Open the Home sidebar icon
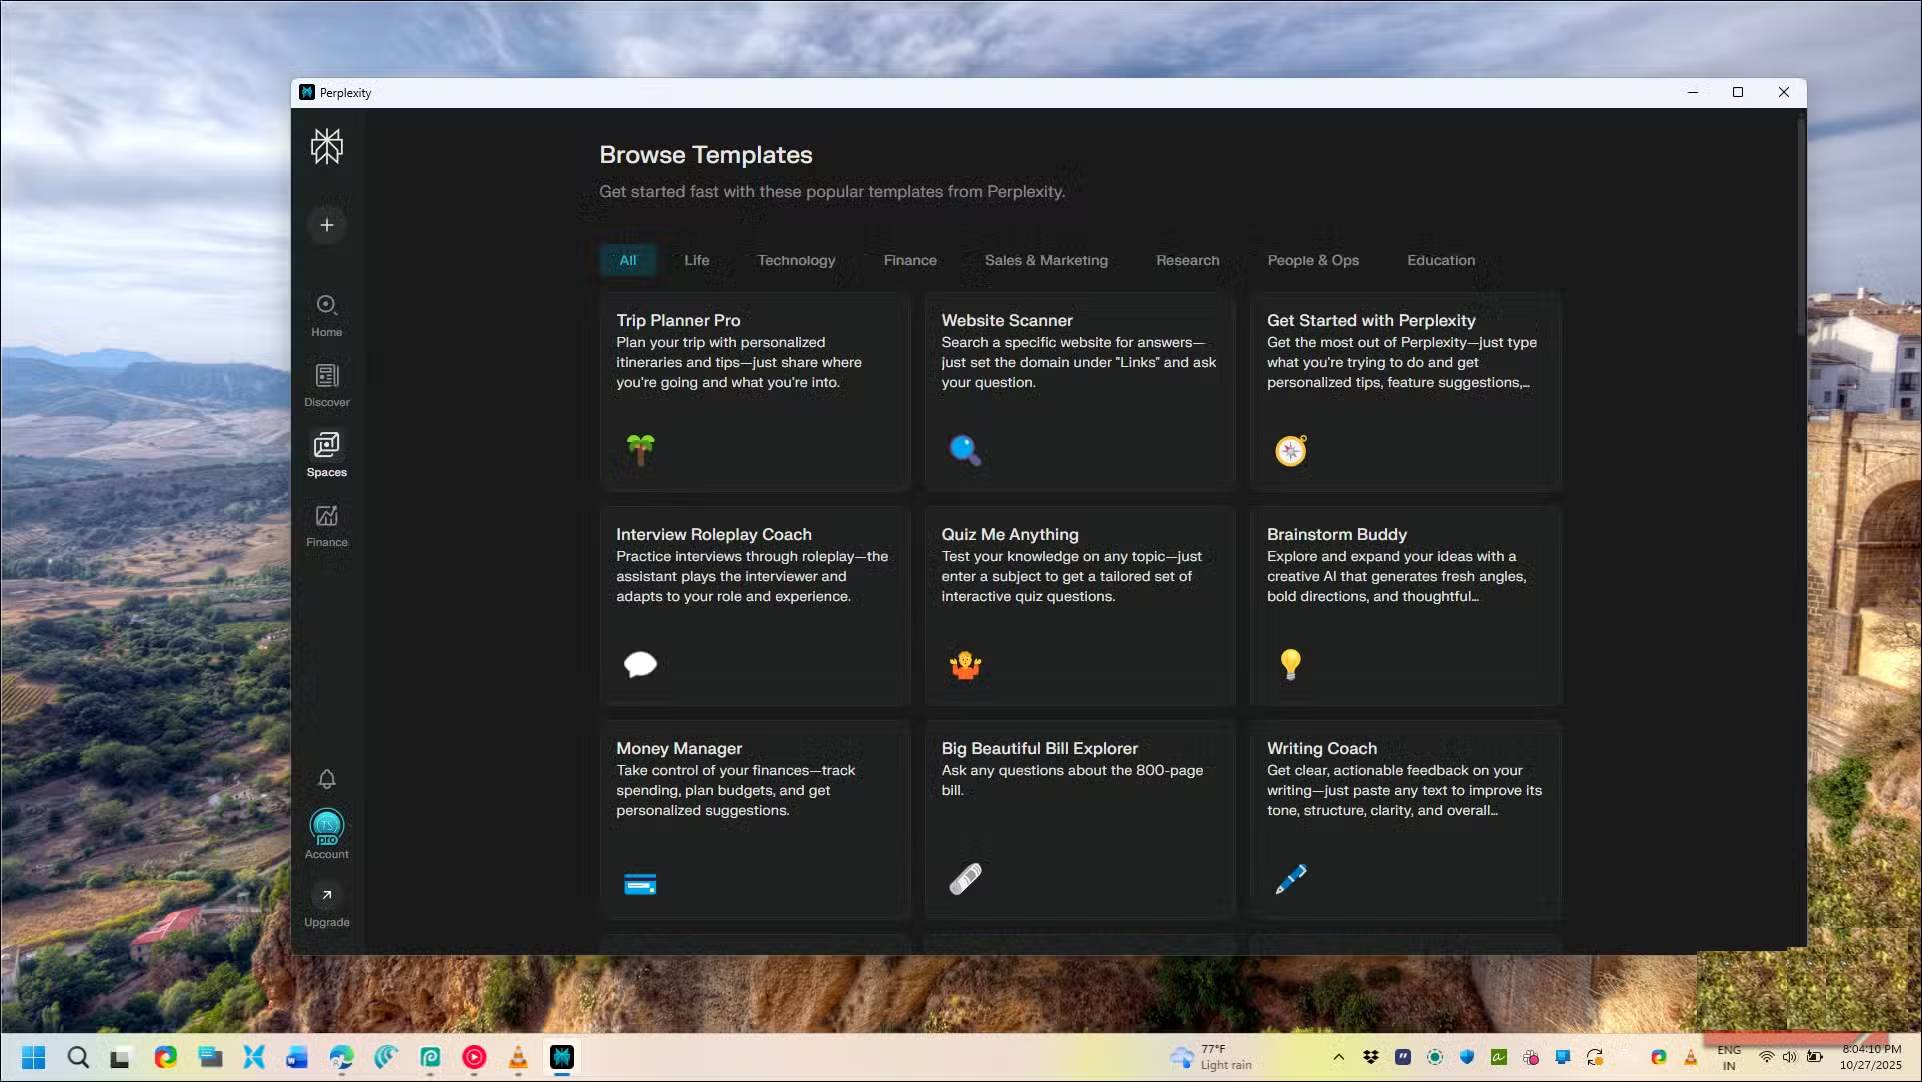1922x1082 pixels. tap(326, 306)
